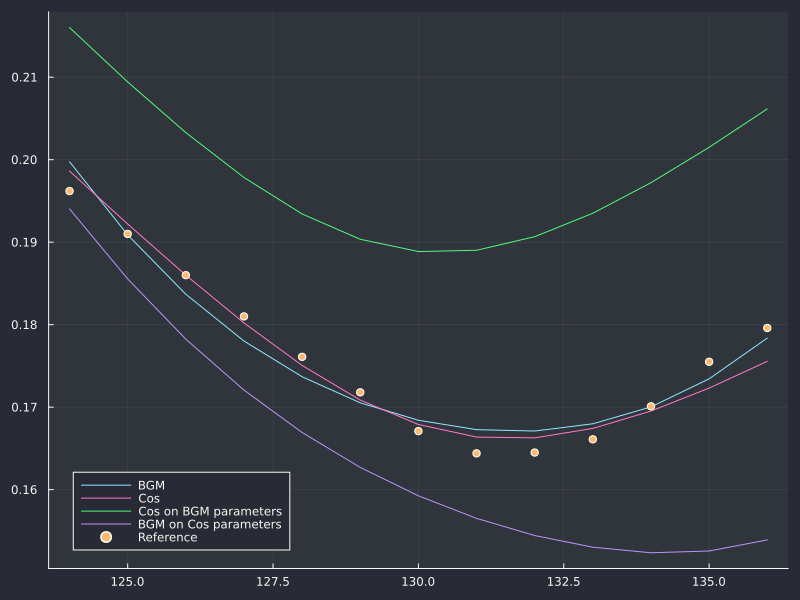Click the 130.0 x-axis tick label
800x600 pixels.
click(x=418, y=582)
